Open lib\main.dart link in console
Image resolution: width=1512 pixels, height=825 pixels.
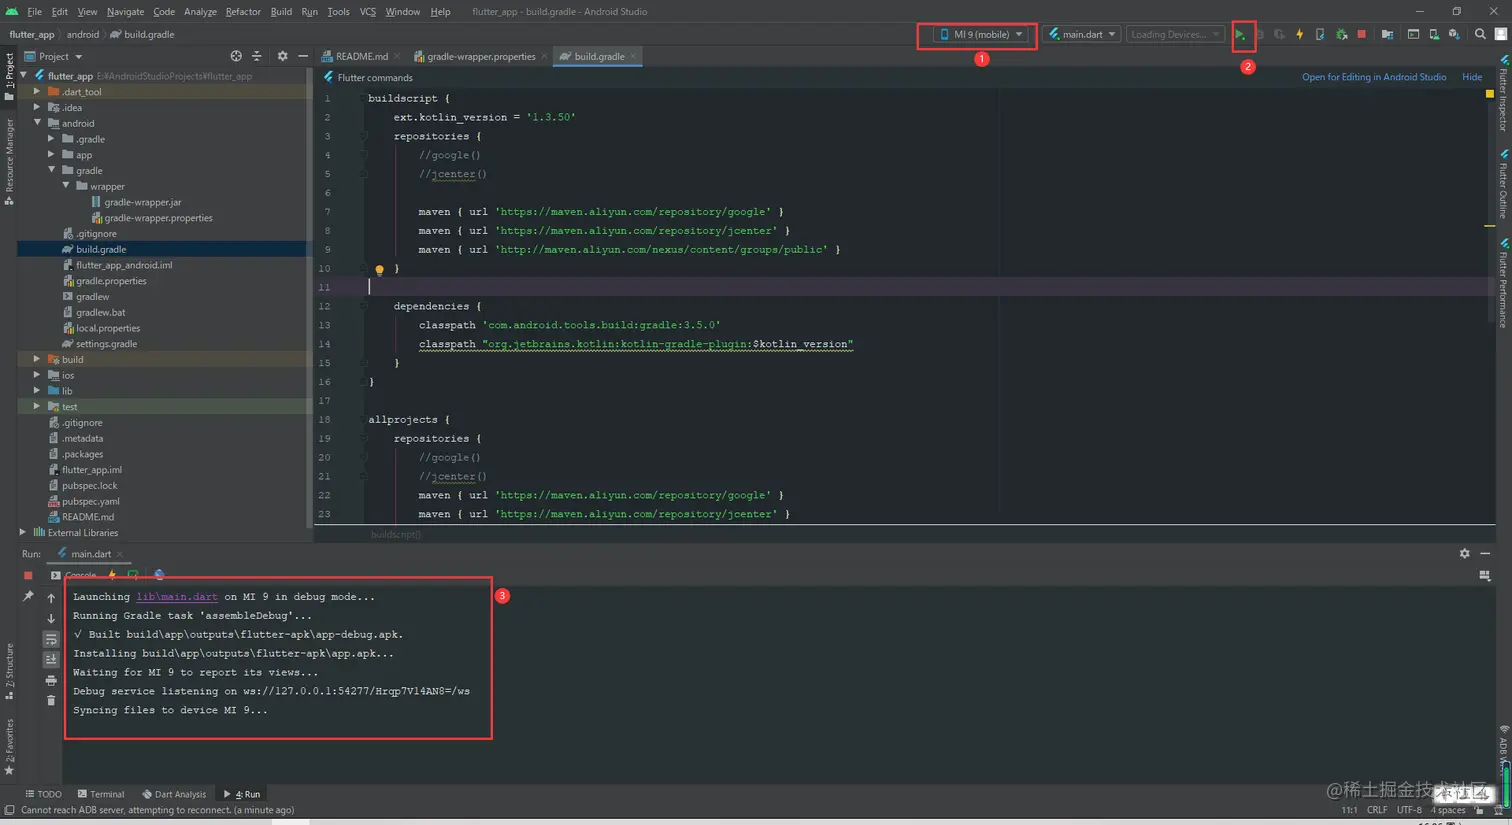click(x=177, y=597)
